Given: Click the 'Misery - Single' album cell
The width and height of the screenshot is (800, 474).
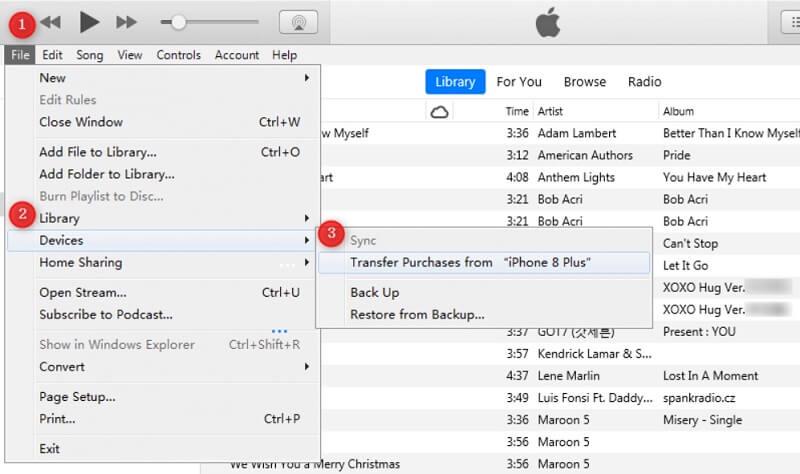Looking at the screenshot, I should click(x=702, y=420).
